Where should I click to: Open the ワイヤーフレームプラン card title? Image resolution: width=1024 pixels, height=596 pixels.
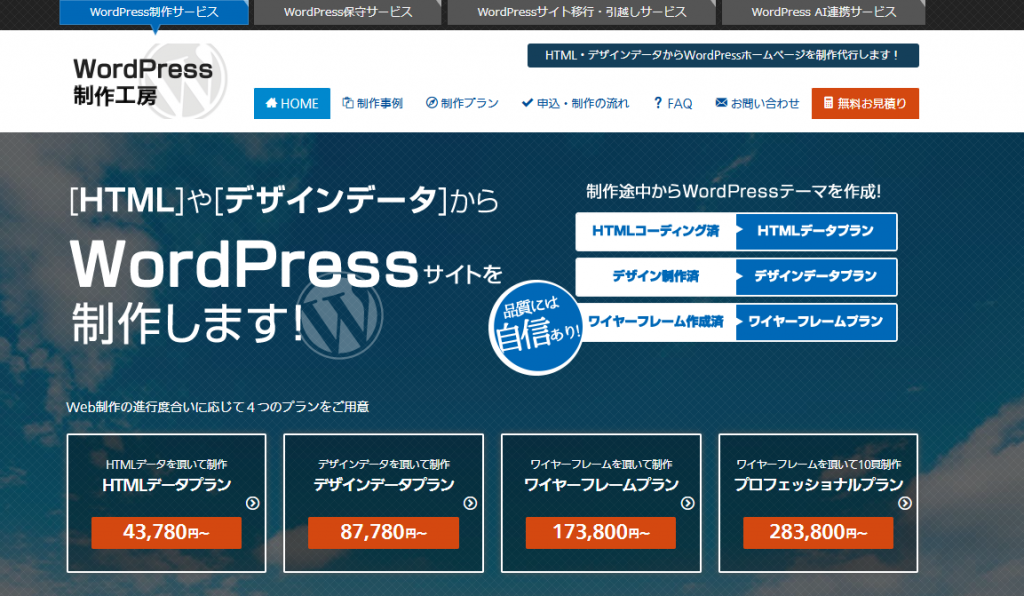click(x=601, y=485)
